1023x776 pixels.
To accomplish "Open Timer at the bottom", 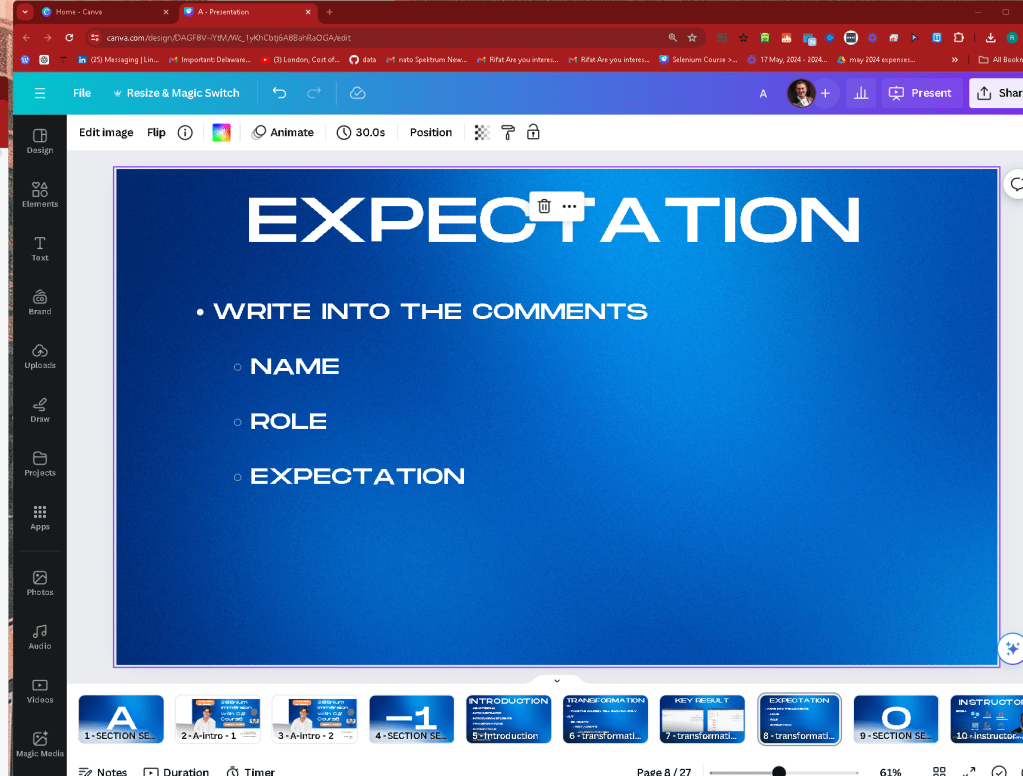I will point(251,771).
